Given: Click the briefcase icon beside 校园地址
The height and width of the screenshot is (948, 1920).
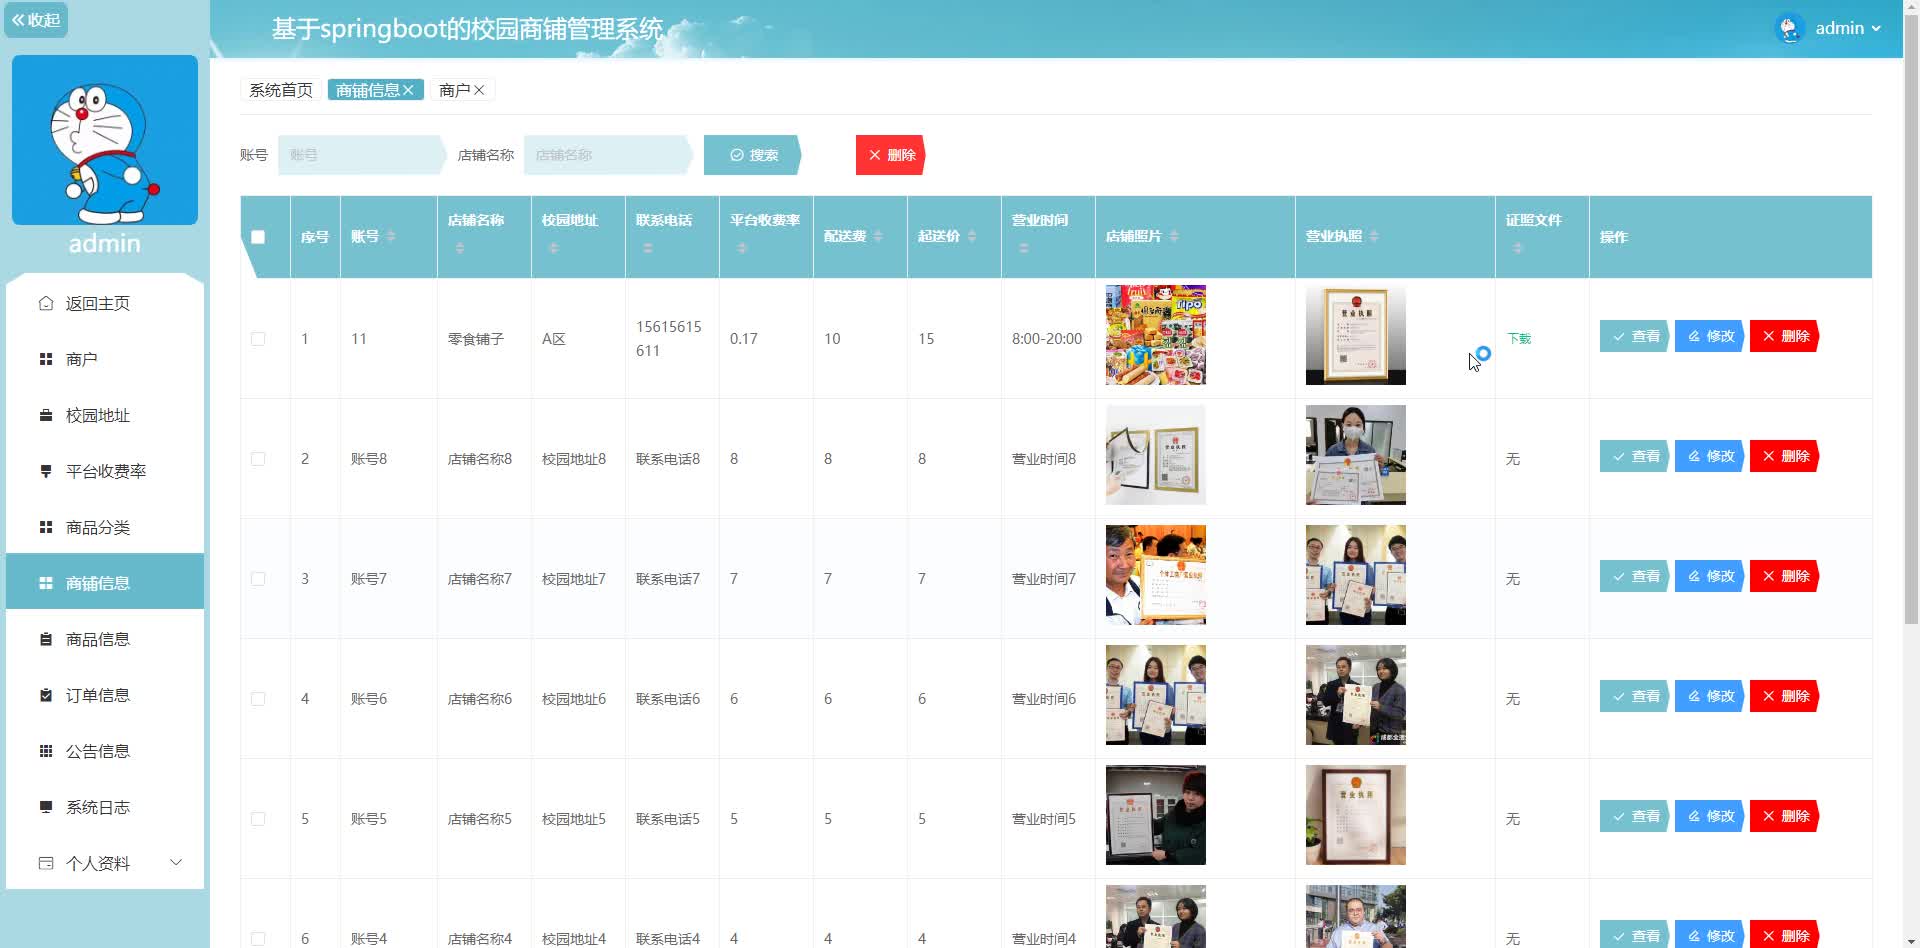Looking at the screenshot, I should [x=45, y=415].
